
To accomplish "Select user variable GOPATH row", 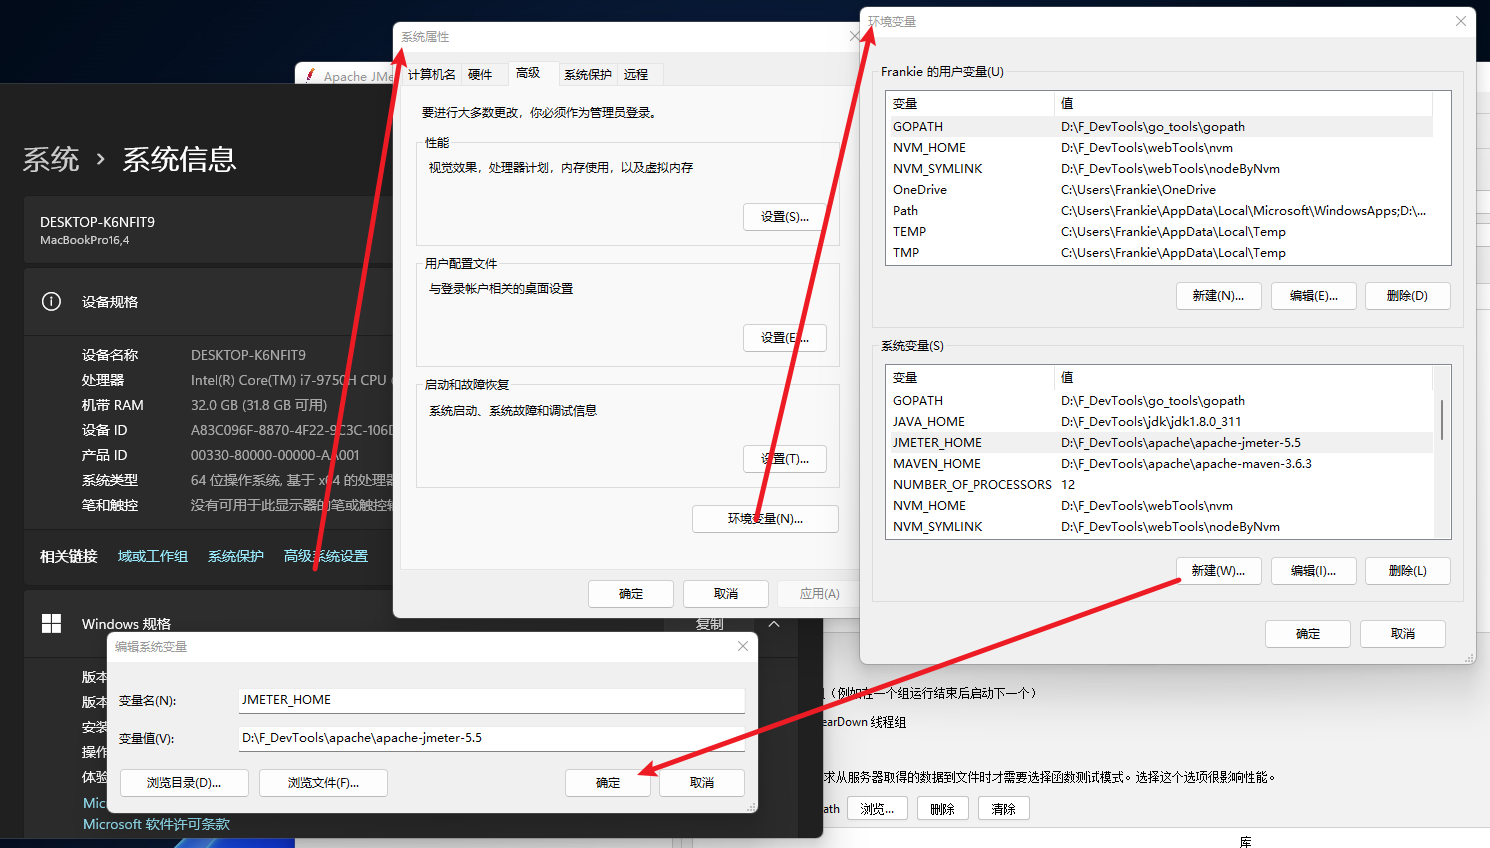I will click(1161, 127).
